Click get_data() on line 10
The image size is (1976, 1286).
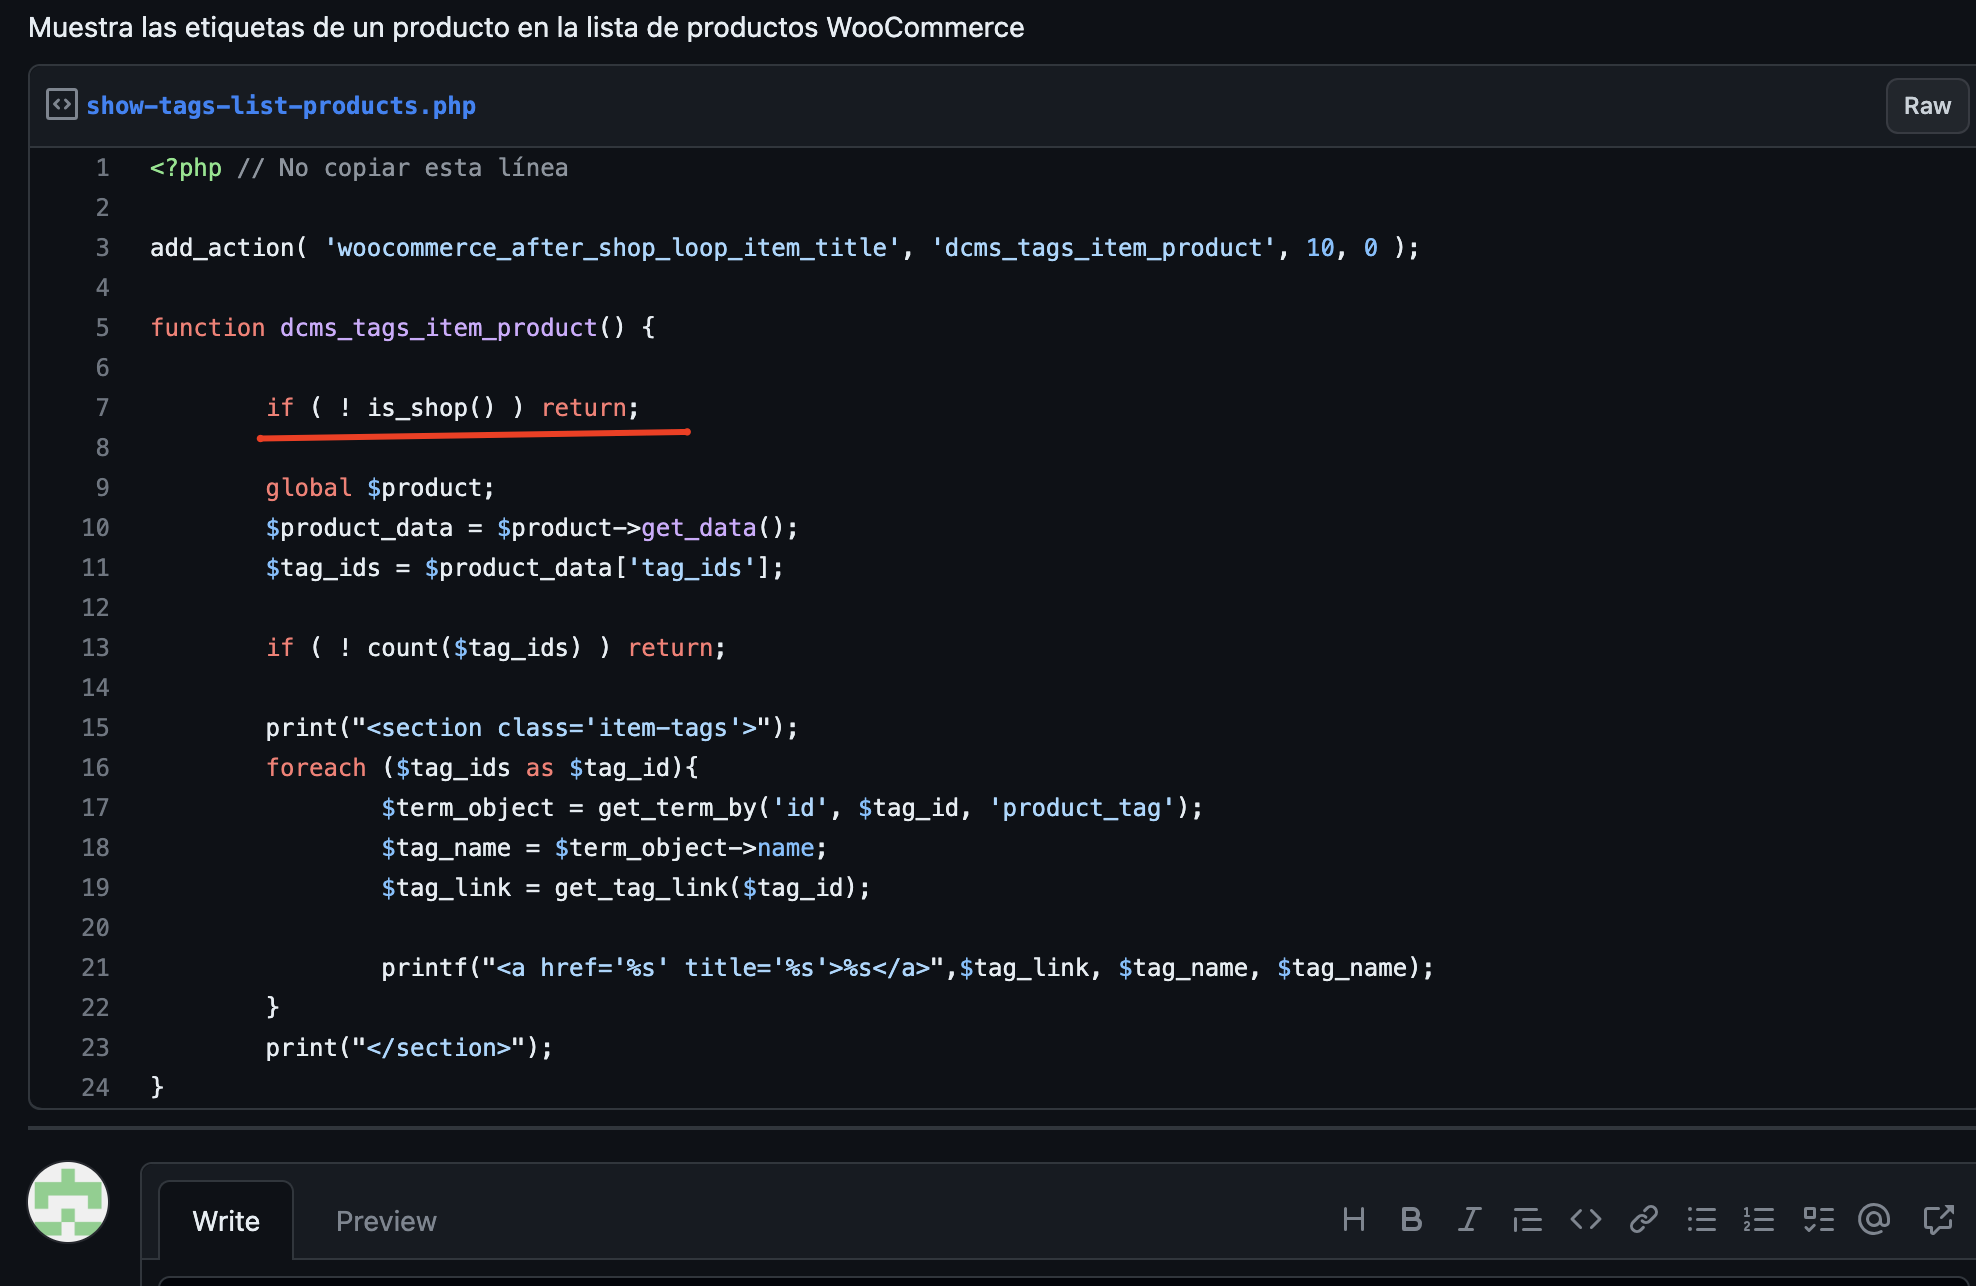pyautogui.click(x=713, y=528)
